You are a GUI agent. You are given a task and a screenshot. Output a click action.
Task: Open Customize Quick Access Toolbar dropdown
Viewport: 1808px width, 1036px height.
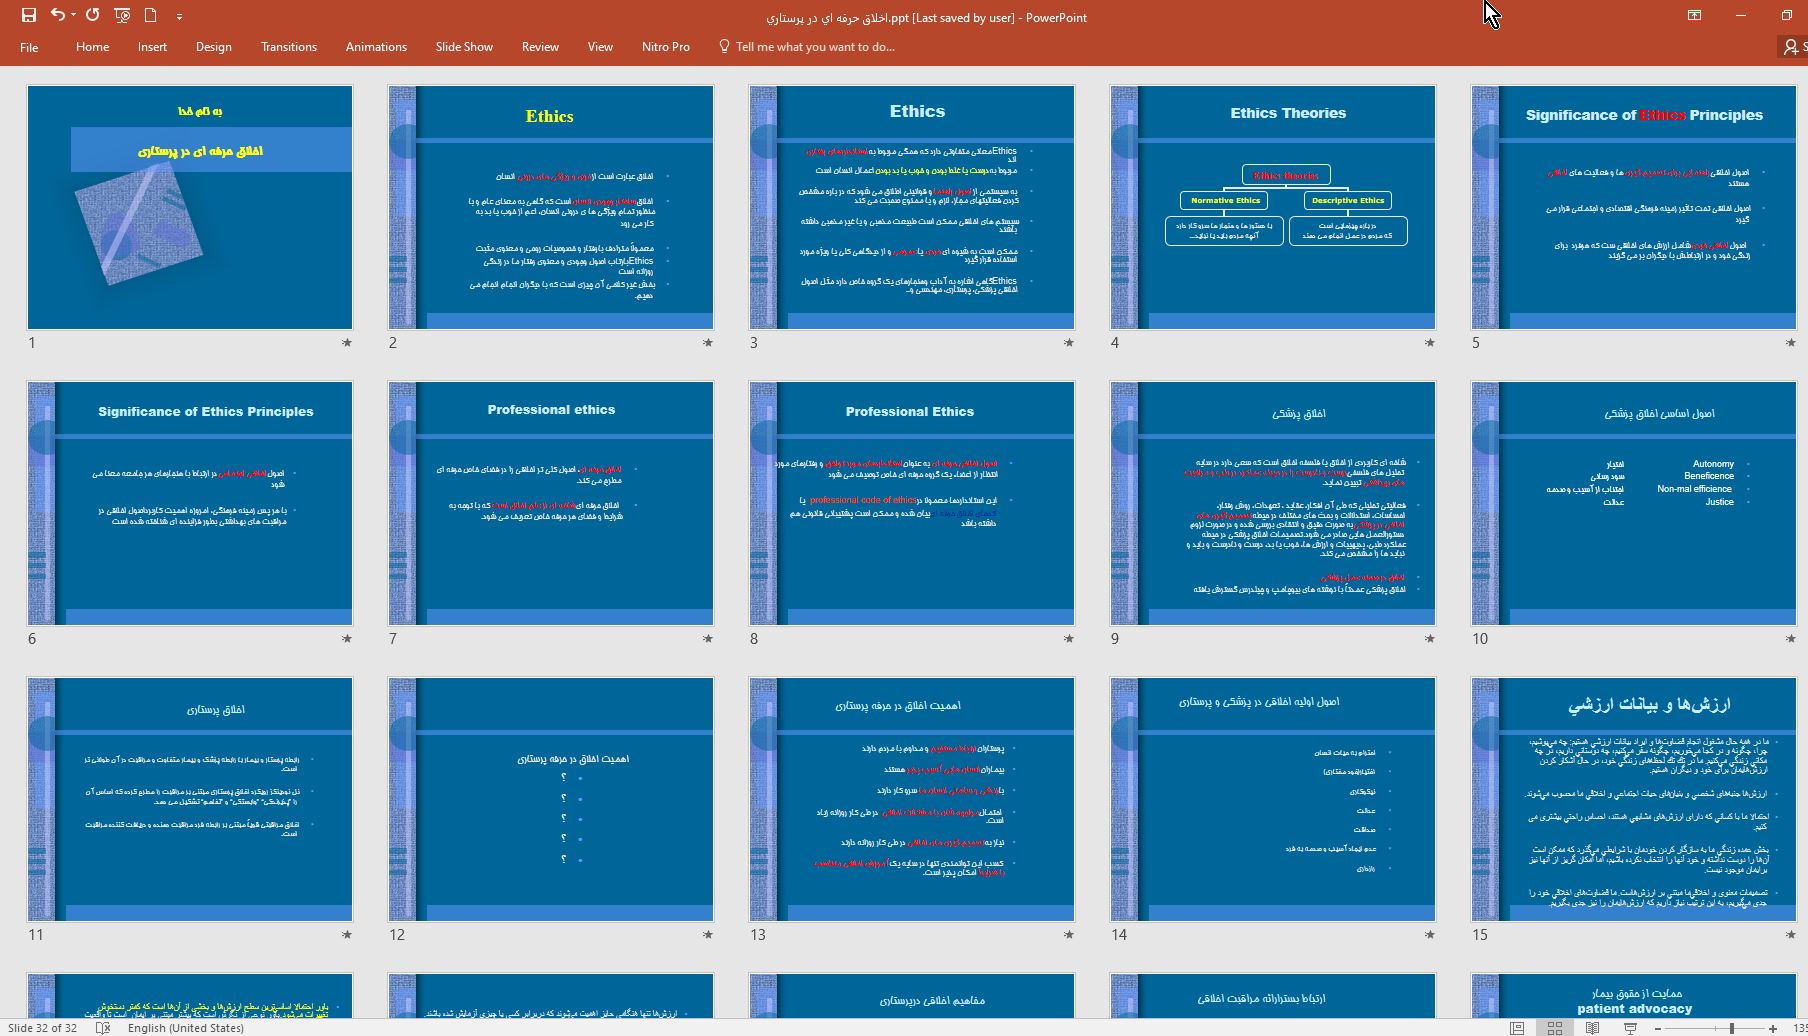[179, 16]
